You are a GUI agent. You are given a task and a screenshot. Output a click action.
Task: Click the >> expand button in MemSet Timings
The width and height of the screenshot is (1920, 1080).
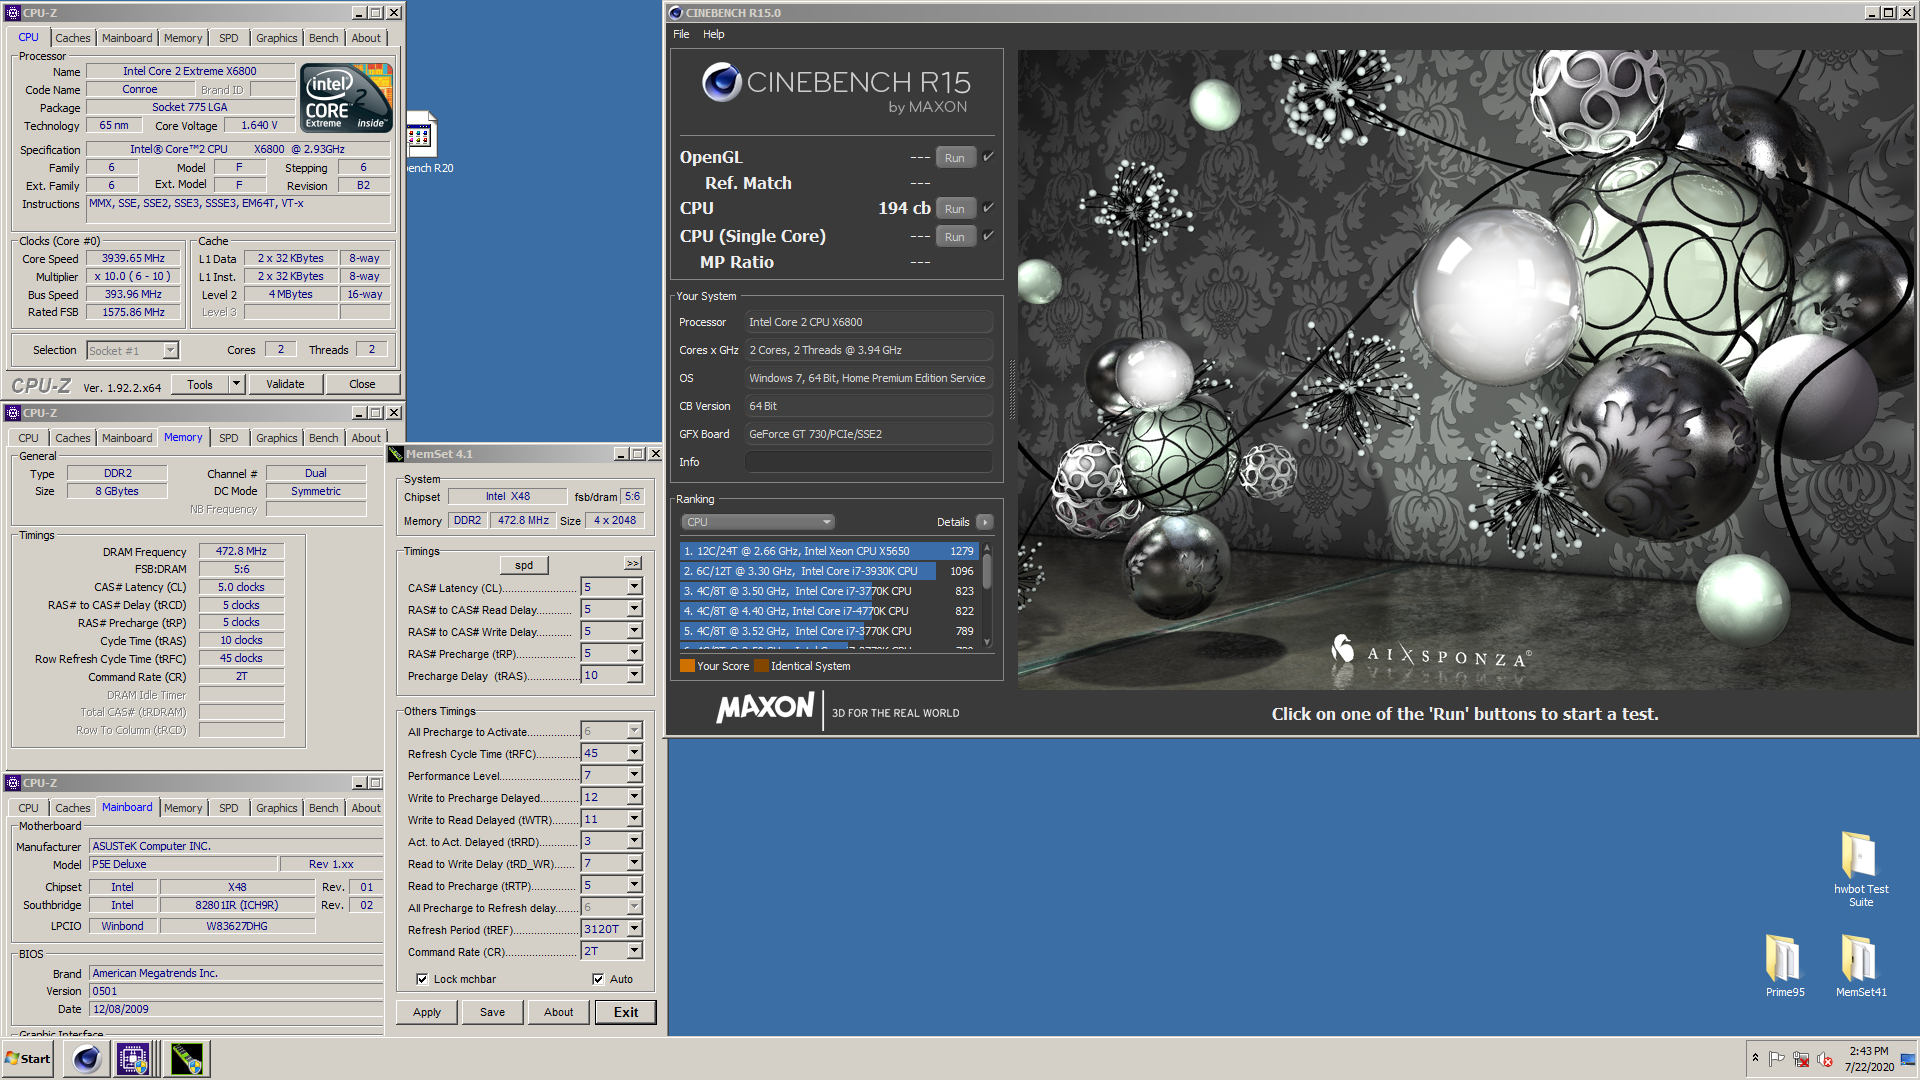coord(633,564)
